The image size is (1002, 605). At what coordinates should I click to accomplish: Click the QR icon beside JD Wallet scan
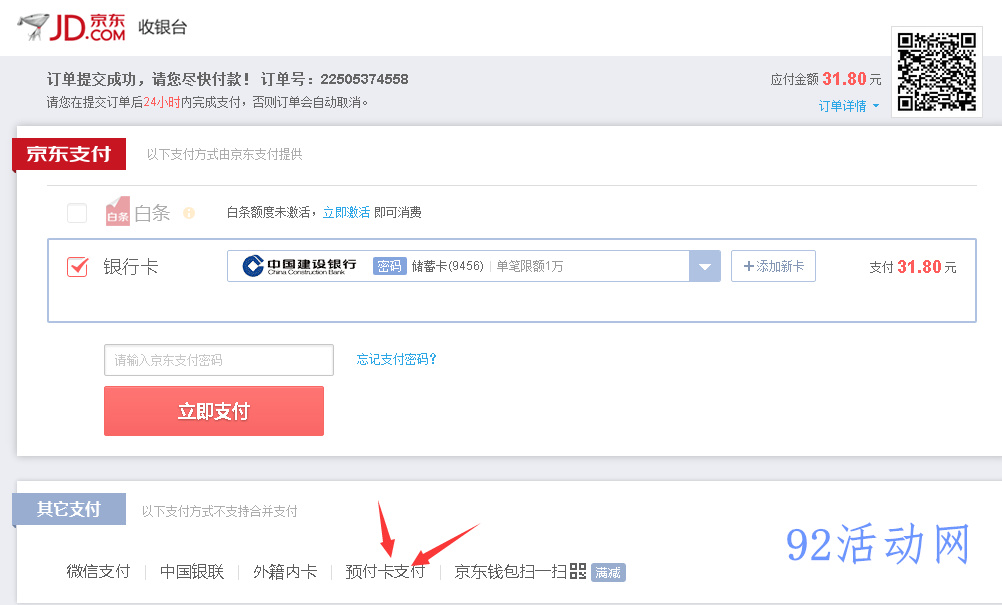(577, 571)
